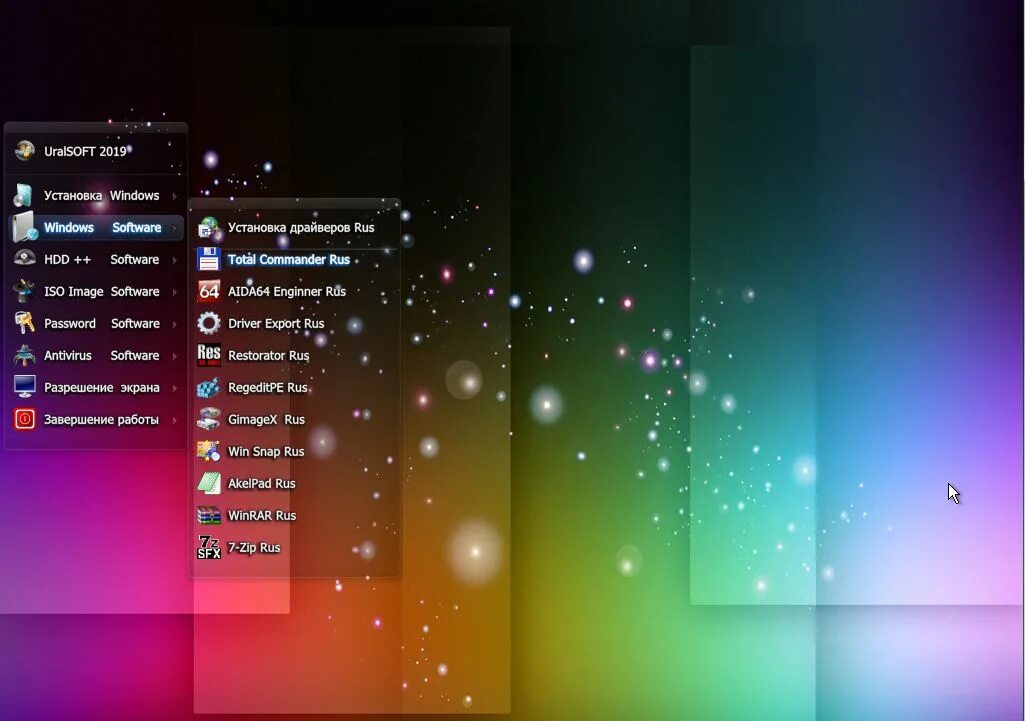Launch GimageX Rus
The width and height of the screenshot is (1025, 721).
pyautogui.click(x=295, y=420)
